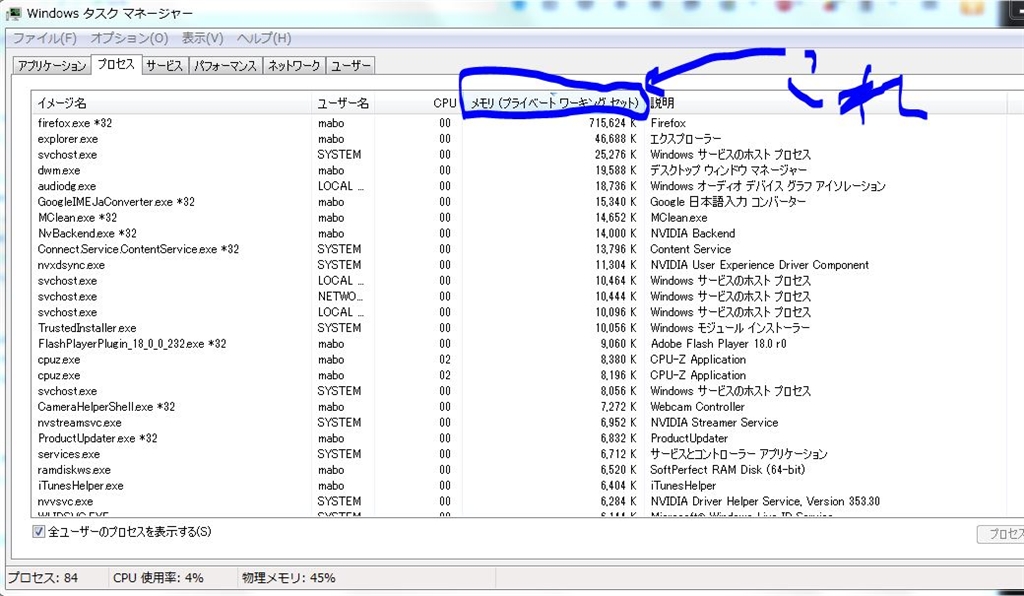Select svchost.exe with 25,276 K memory
Image resolution: width=1024 pixels, height=596 pixels.
(519, 155)
